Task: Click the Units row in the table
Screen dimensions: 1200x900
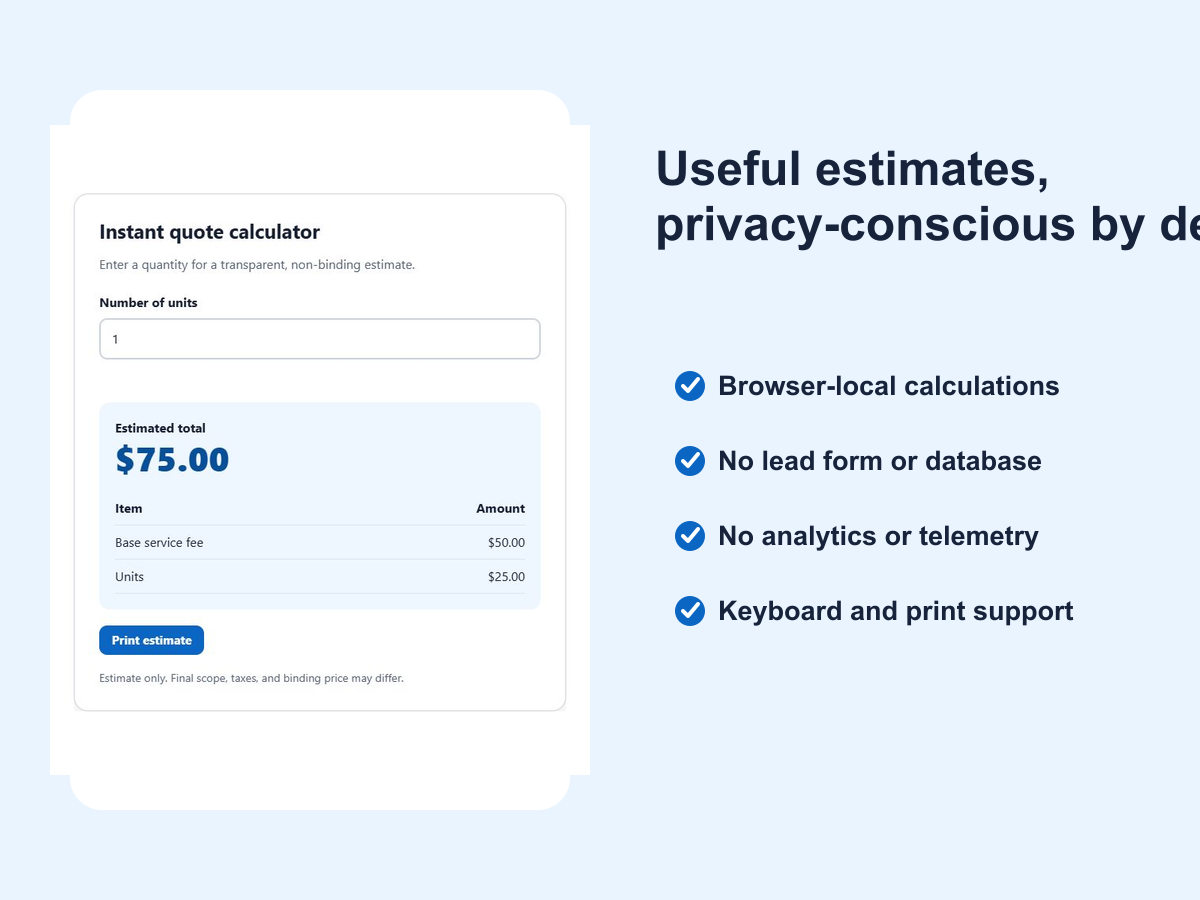Action: point(320,577)
